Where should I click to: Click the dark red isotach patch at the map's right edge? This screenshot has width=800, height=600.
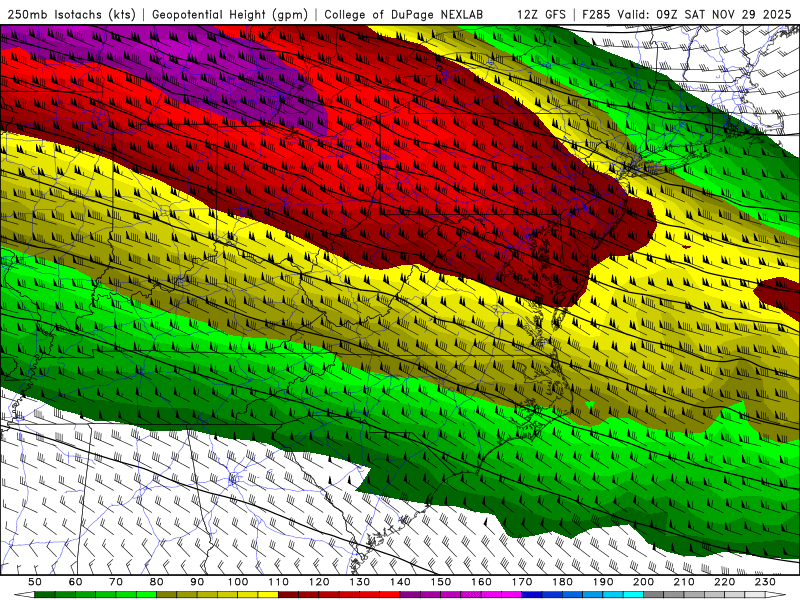[x=780, y=296]
